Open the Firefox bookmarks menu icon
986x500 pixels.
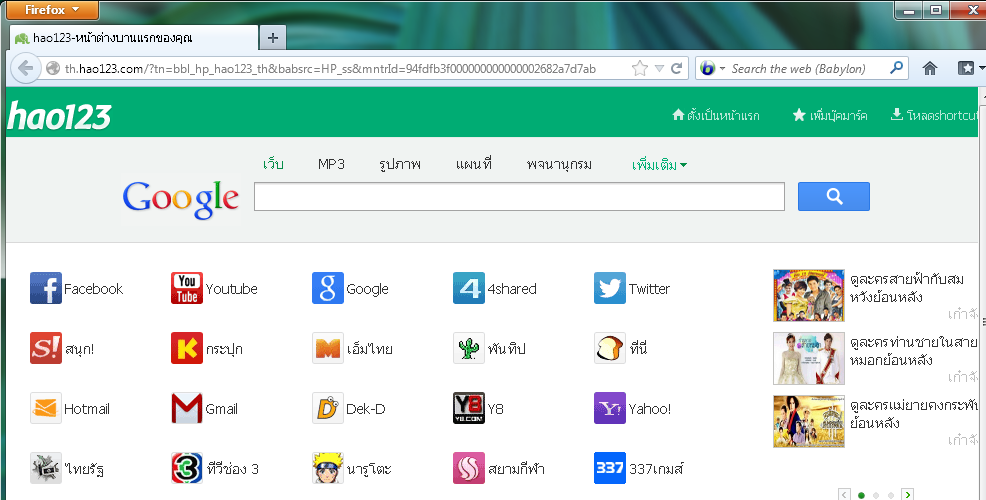[966, 69]
